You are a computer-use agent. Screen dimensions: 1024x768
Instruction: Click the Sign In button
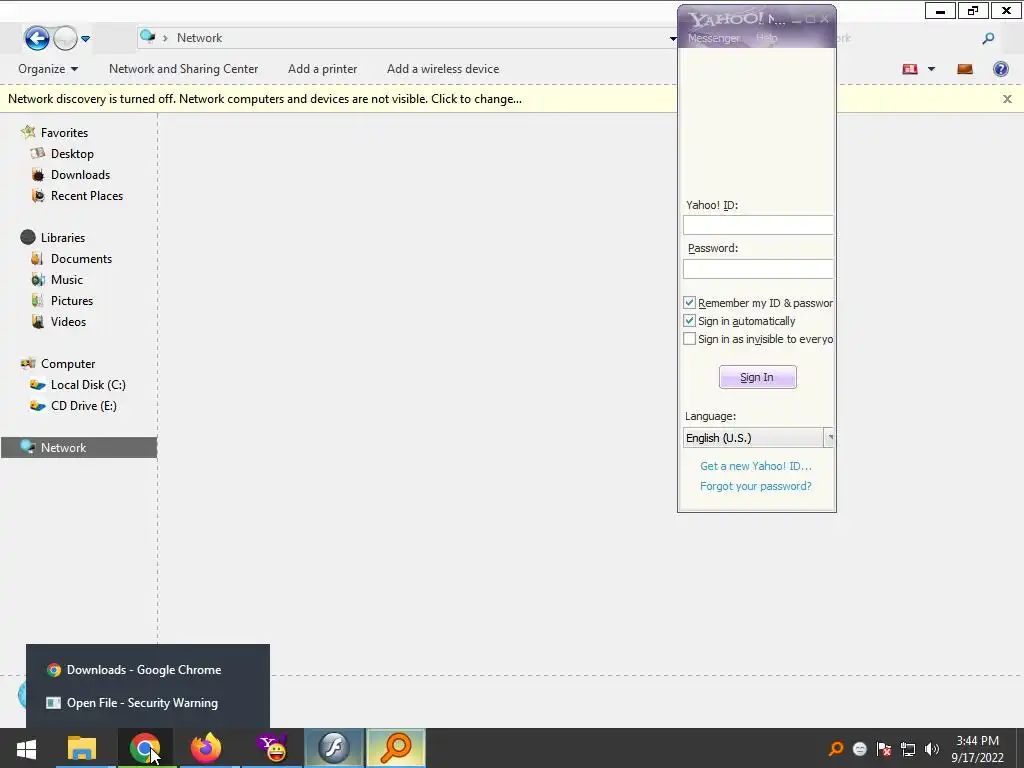pyautogui.click(x=758, y=377)
